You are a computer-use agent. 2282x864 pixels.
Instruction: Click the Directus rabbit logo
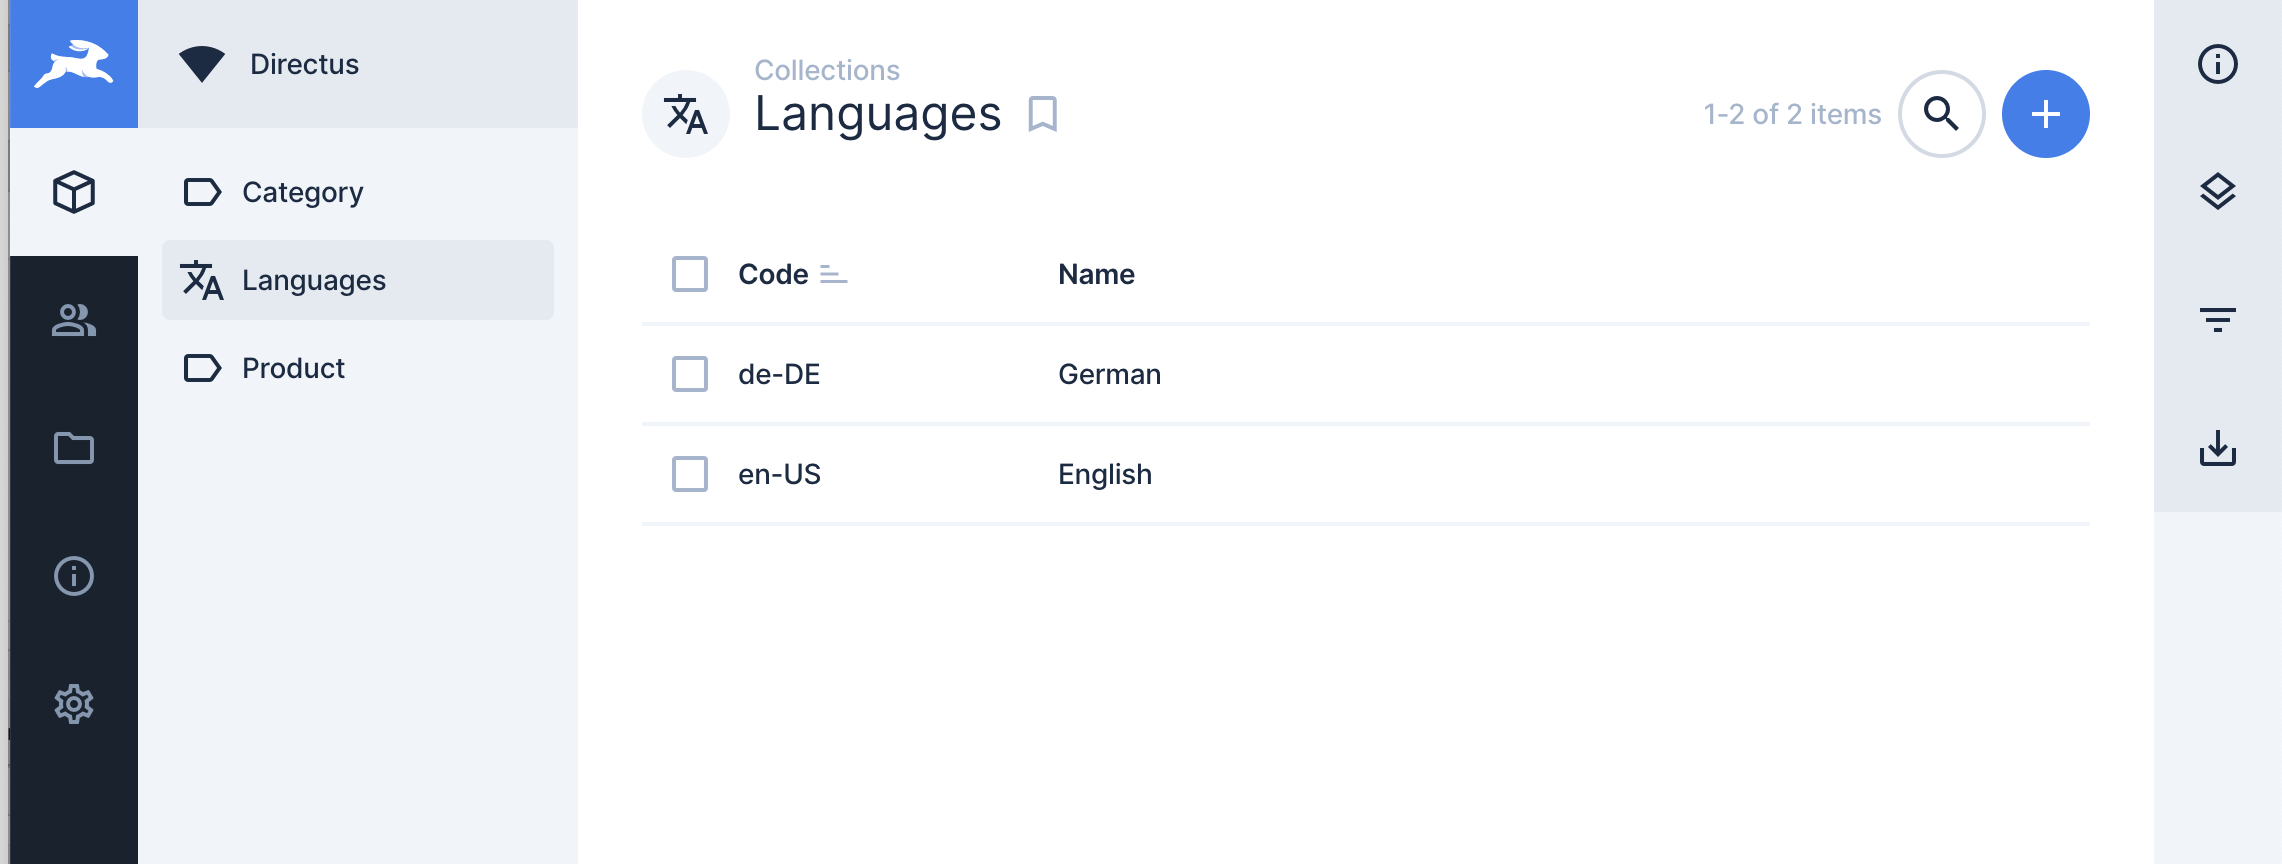click(74, 64)
